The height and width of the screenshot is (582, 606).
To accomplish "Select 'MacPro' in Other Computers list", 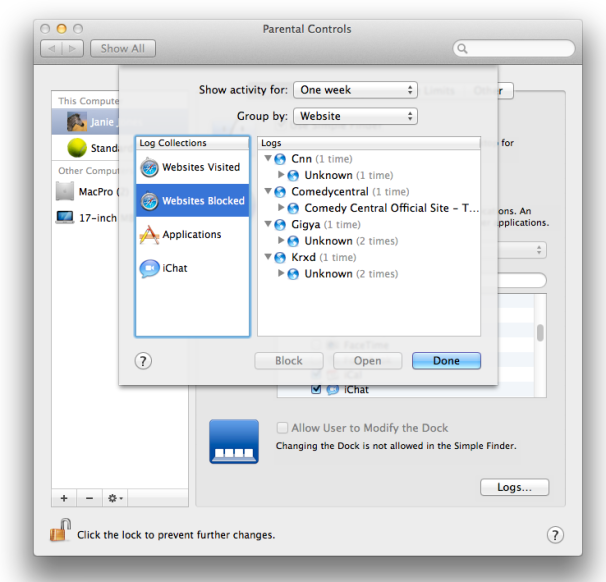I will click(96, 192).
